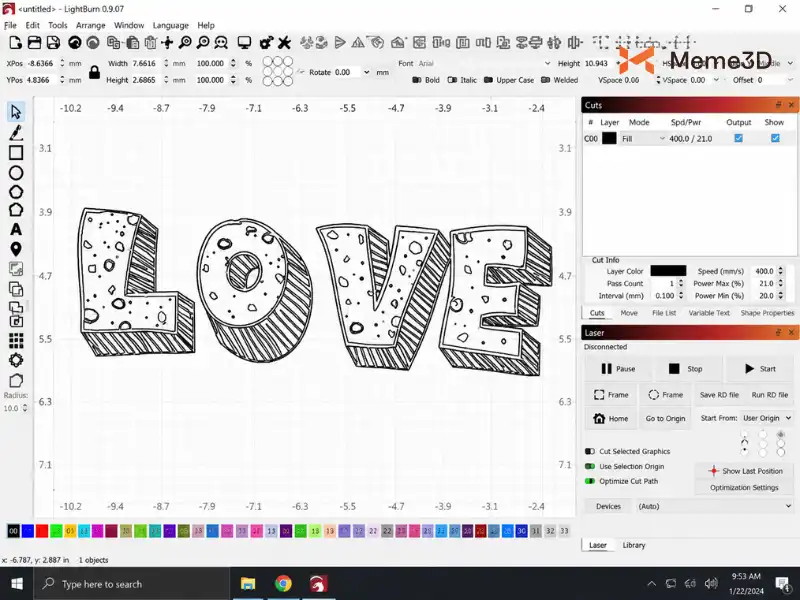Viewport: 800px width, 600px height.
Task: Choose the Rectangle drawing tool
Action: tap(16, 153)
